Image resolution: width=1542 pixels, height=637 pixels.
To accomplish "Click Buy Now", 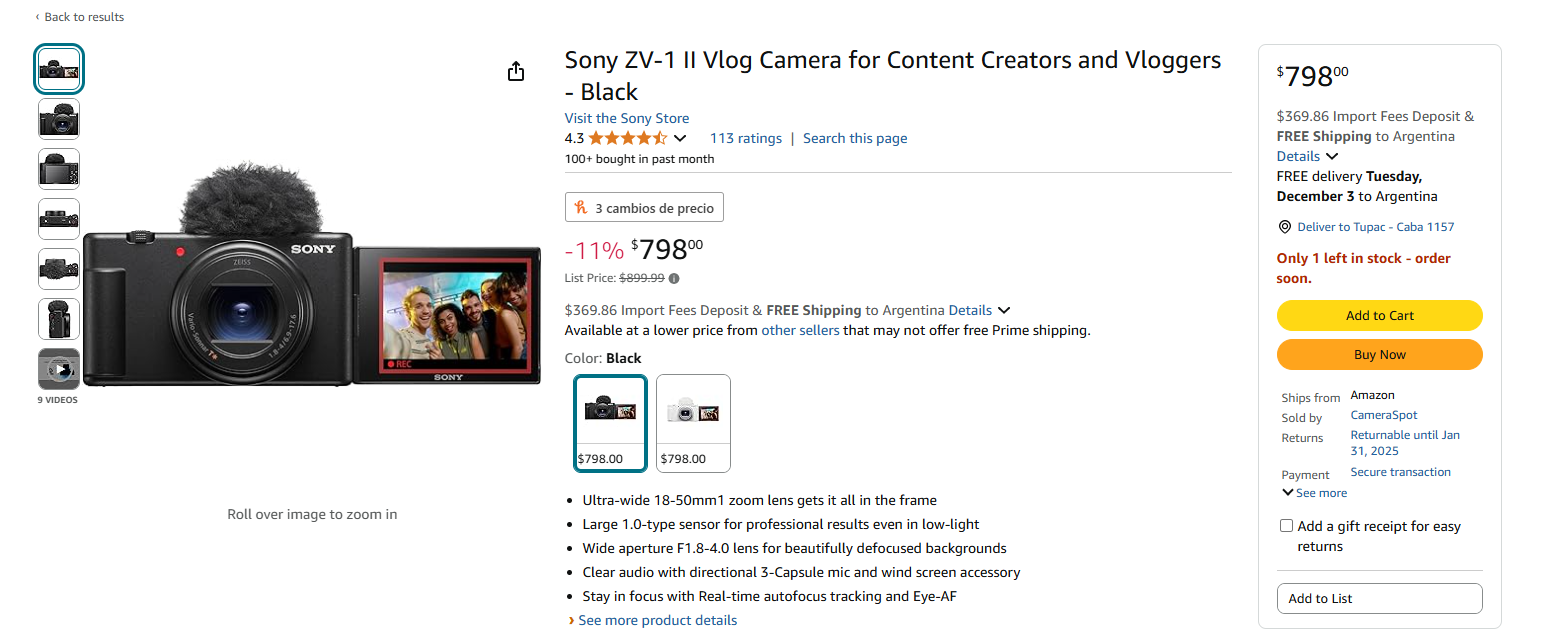I will pos(1379,354).
